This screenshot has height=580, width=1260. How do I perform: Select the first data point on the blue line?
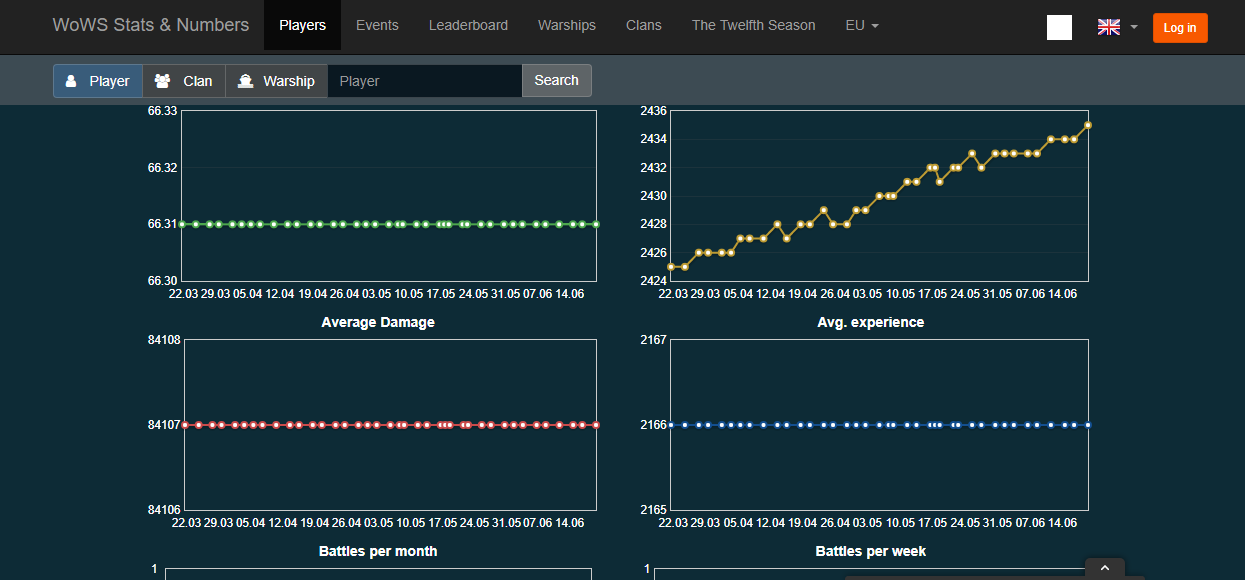(x=671, y=425)
